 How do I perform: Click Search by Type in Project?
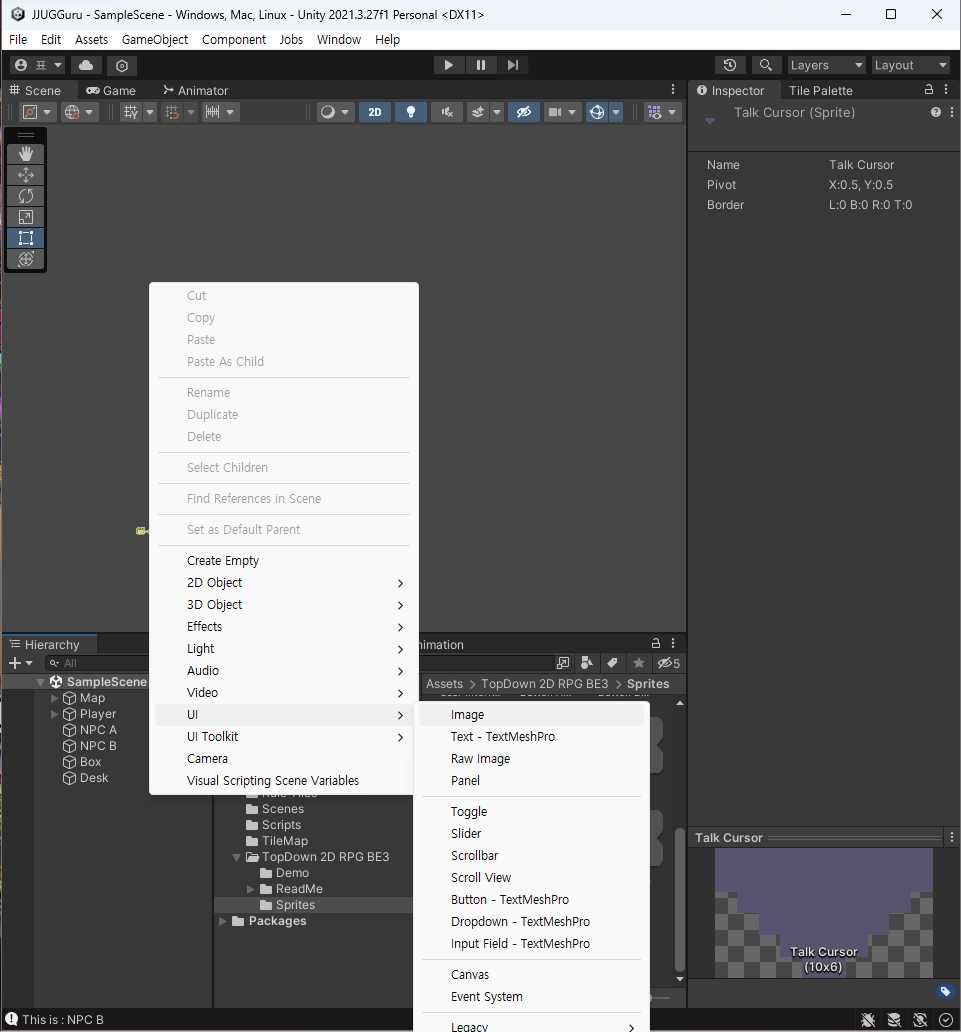pos(586,663)
